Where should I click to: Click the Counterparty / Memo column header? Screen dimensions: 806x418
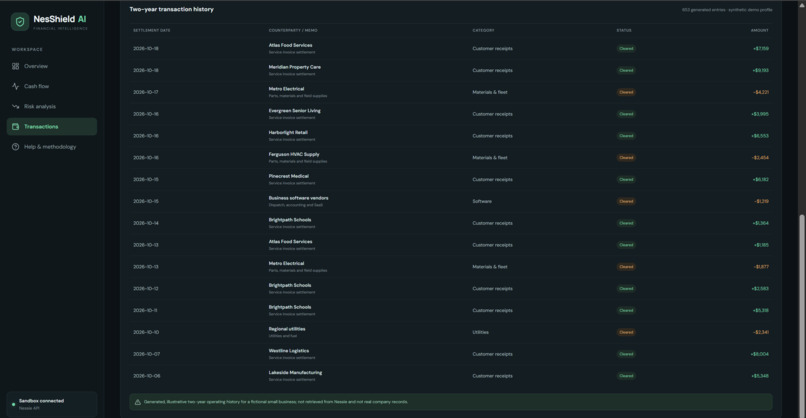(x=293, y=30)
